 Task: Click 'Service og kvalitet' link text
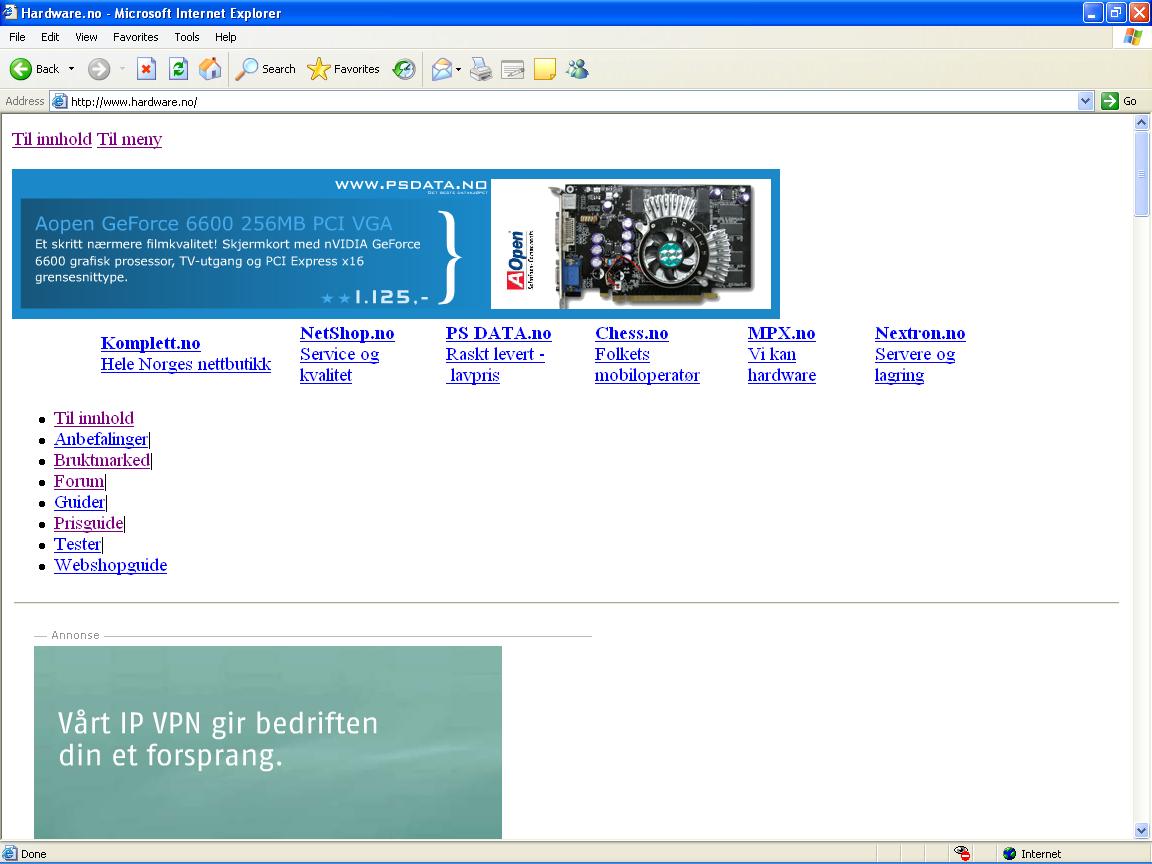(x=339, y=365)
